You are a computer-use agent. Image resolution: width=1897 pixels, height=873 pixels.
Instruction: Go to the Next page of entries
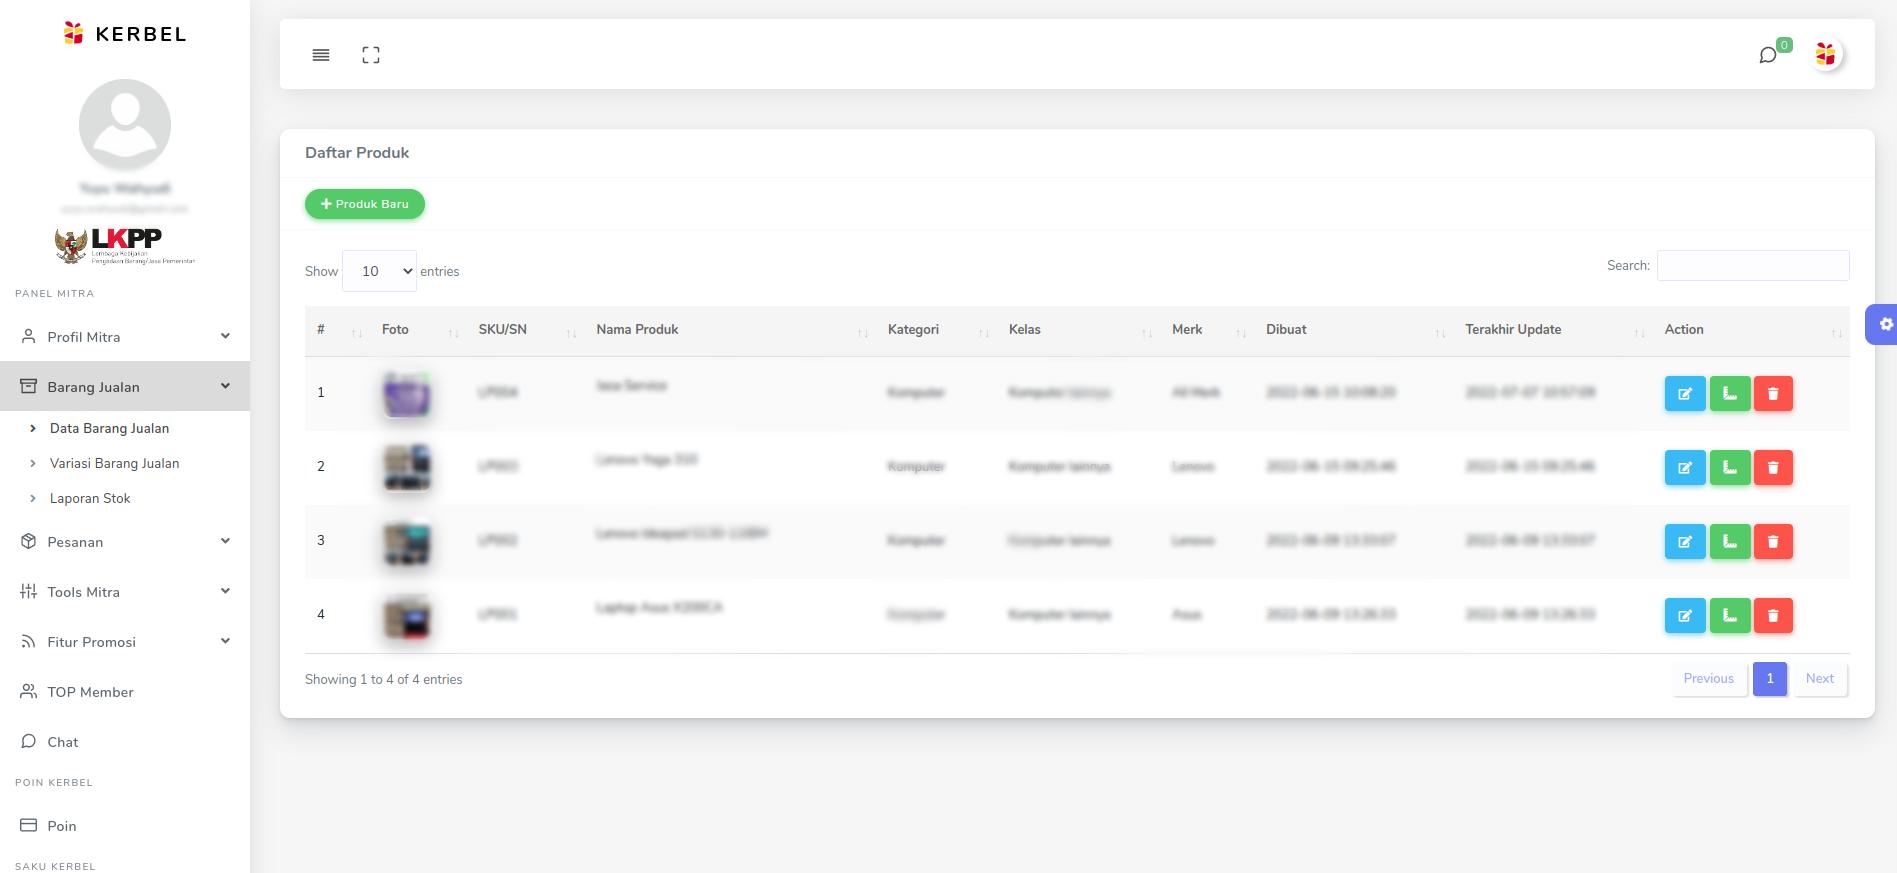[1819, 679]
